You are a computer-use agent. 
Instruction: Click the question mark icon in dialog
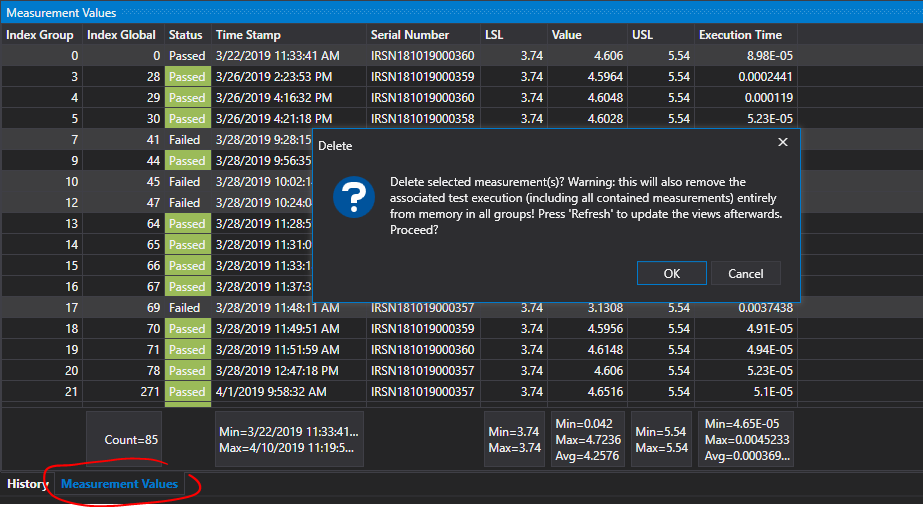(354, 197)
